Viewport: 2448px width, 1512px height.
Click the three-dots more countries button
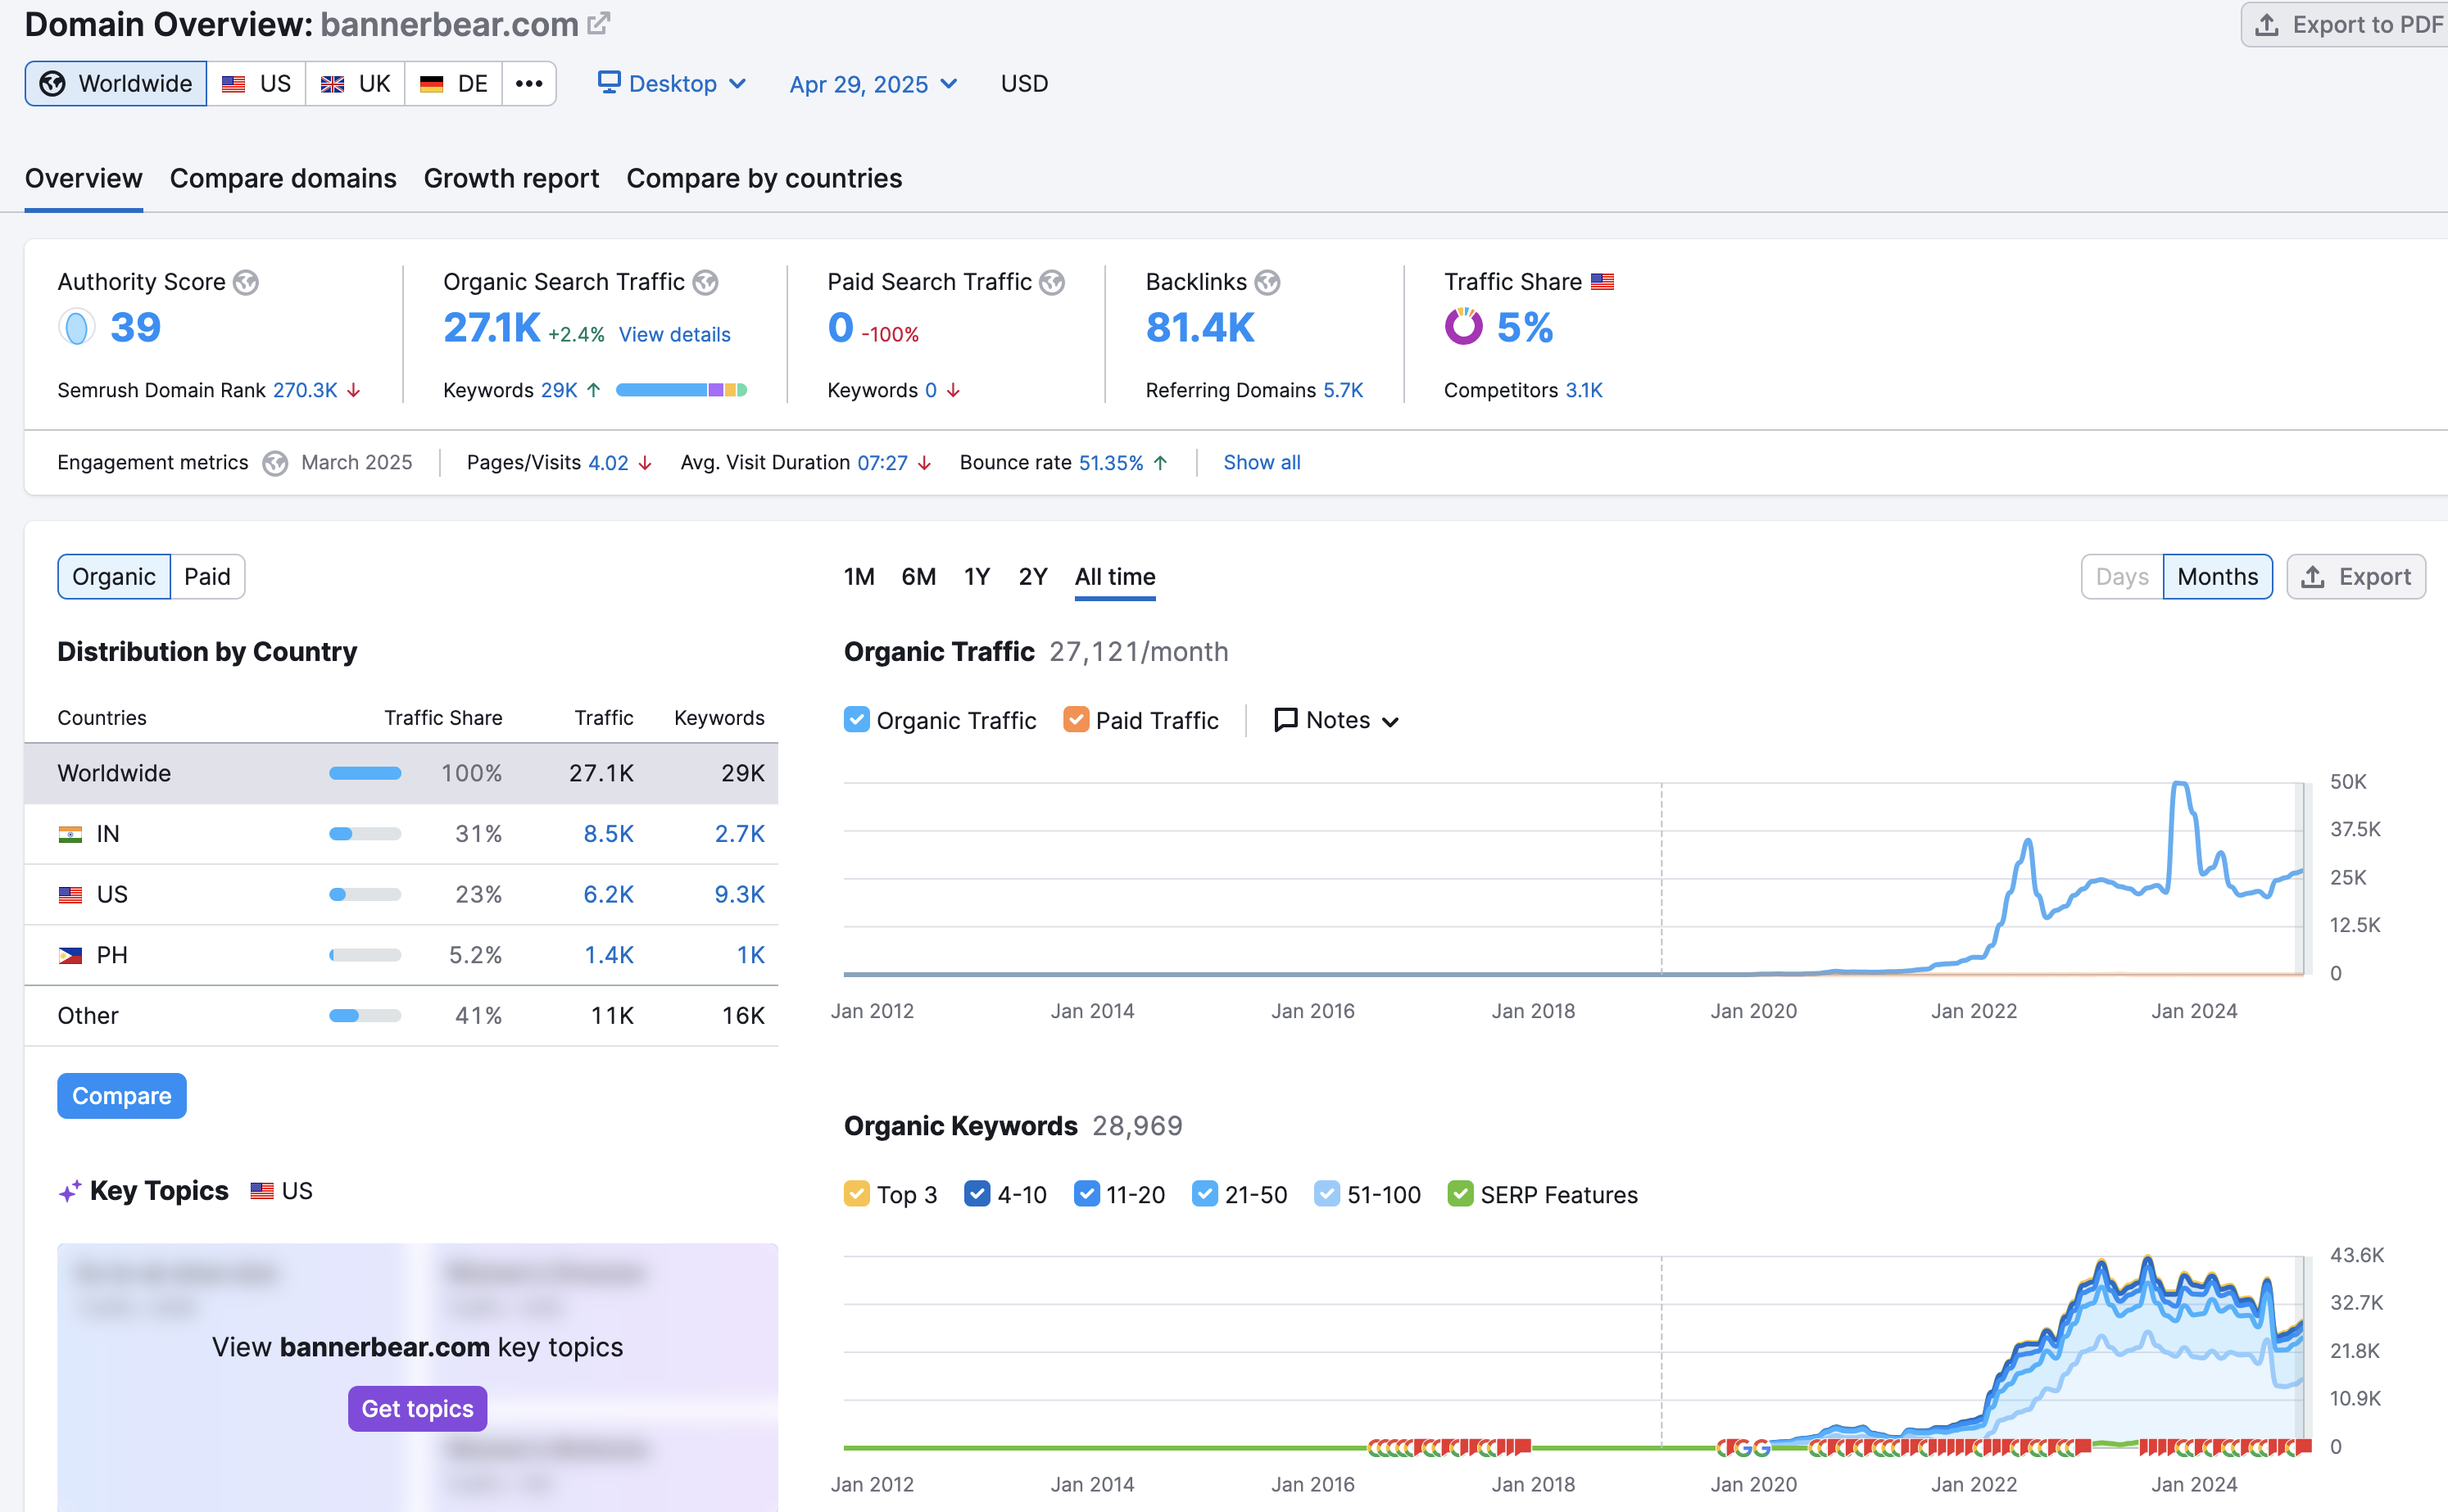coord(529,83)
